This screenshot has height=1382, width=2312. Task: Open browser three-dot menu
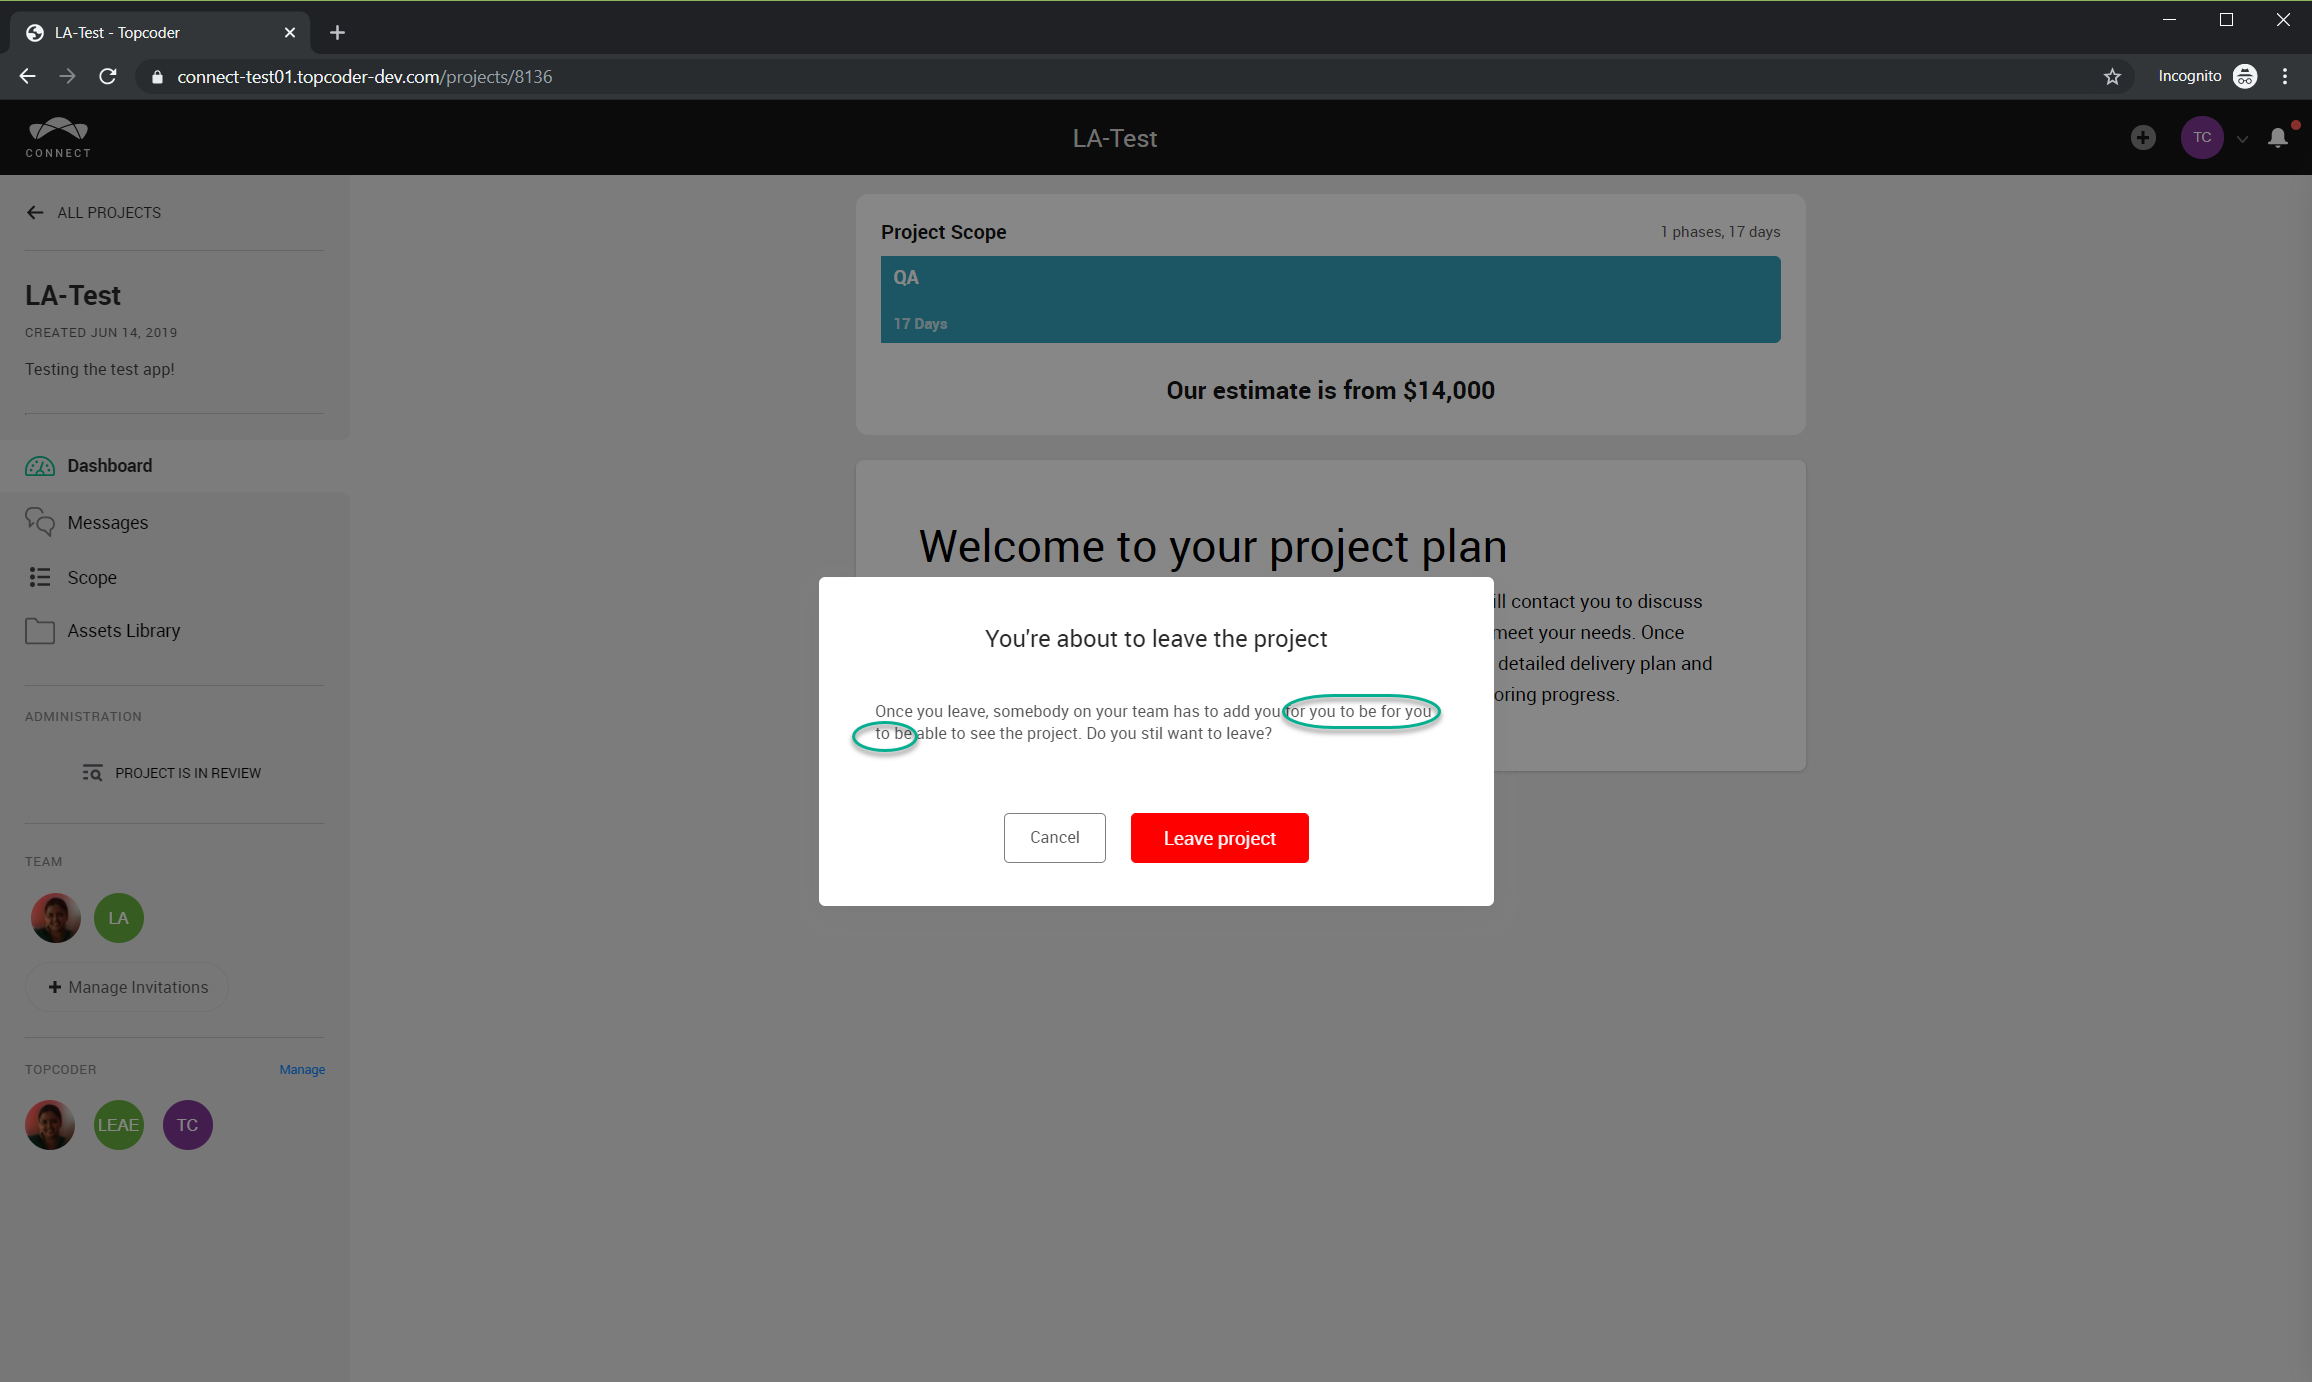(x=2284, y=77)
